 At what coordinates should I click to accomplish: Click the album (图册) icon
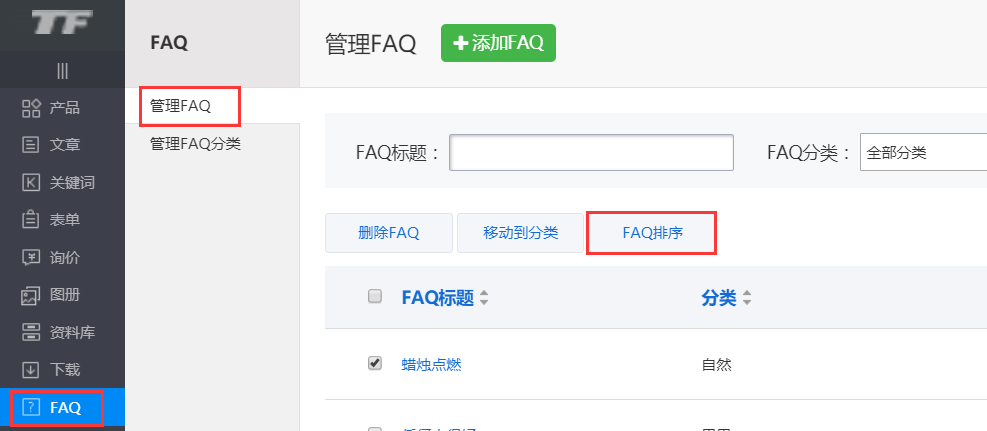[30, 295]
